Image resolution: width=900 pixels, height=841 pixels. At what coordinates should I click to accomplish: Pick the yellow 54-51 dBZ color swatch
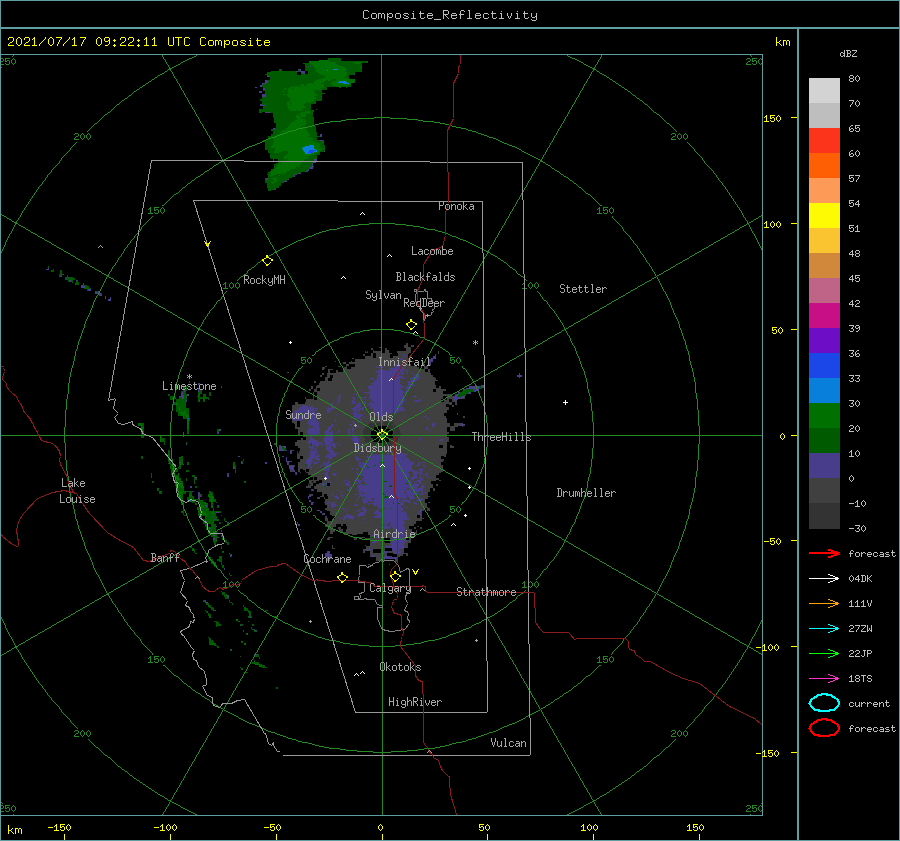tap(824, 216)
